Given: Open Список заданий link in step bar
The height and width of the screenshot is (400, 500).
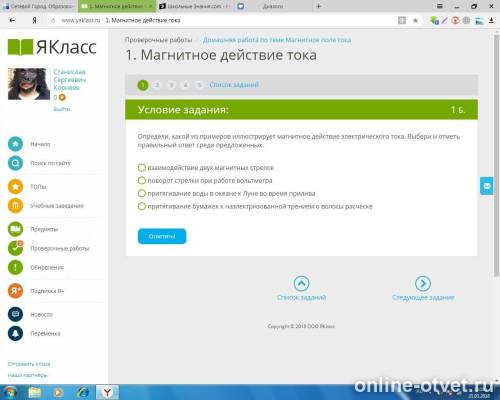Looking at the screenshot, I should (x=234, y=85).
